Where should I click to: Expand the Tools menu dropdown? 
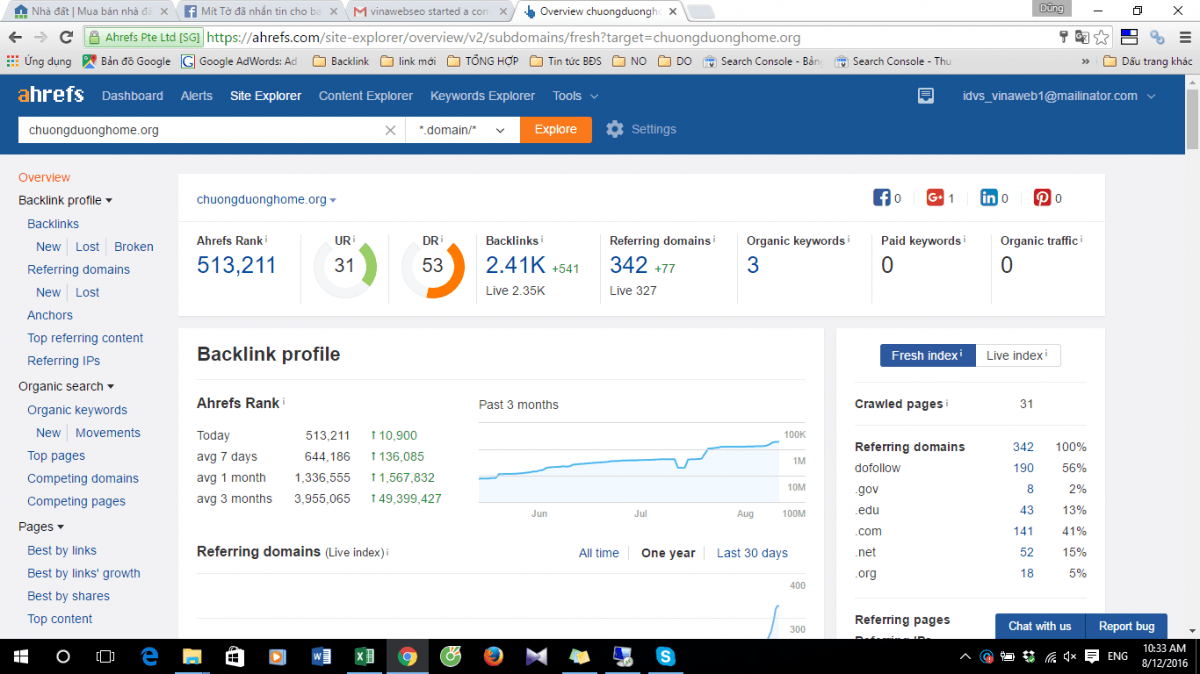575,96
